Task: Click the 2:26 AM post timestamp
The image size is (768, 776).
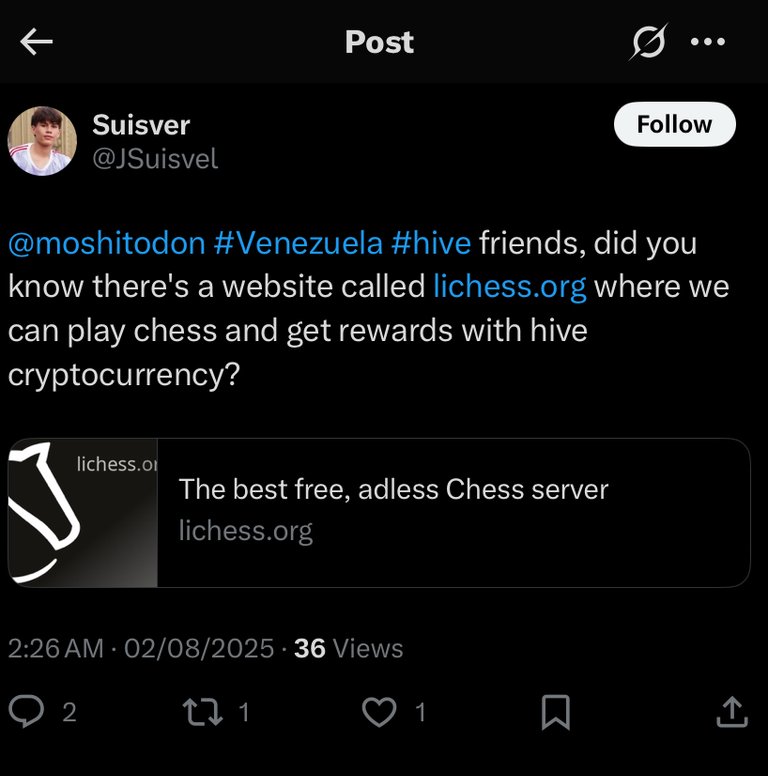Action: tap(55, 648)
